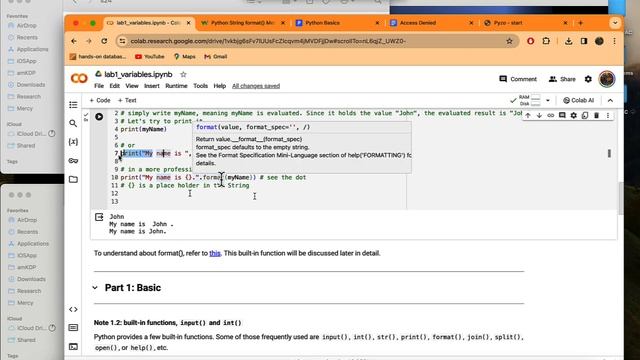This screenshot has height=360, width=640.
Task: Open the Files folder panel
Action: coord(73,179)
